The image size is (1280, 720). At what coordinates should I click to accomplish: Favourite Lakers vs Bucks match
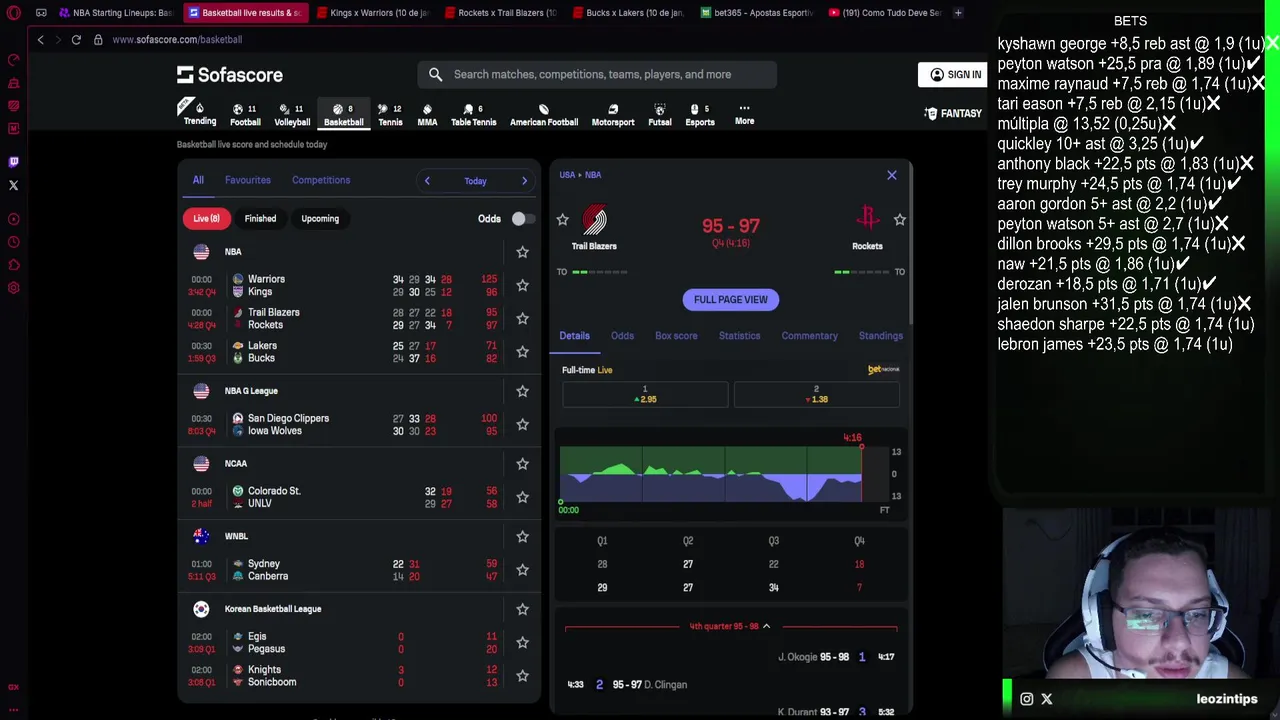(522, 351)
